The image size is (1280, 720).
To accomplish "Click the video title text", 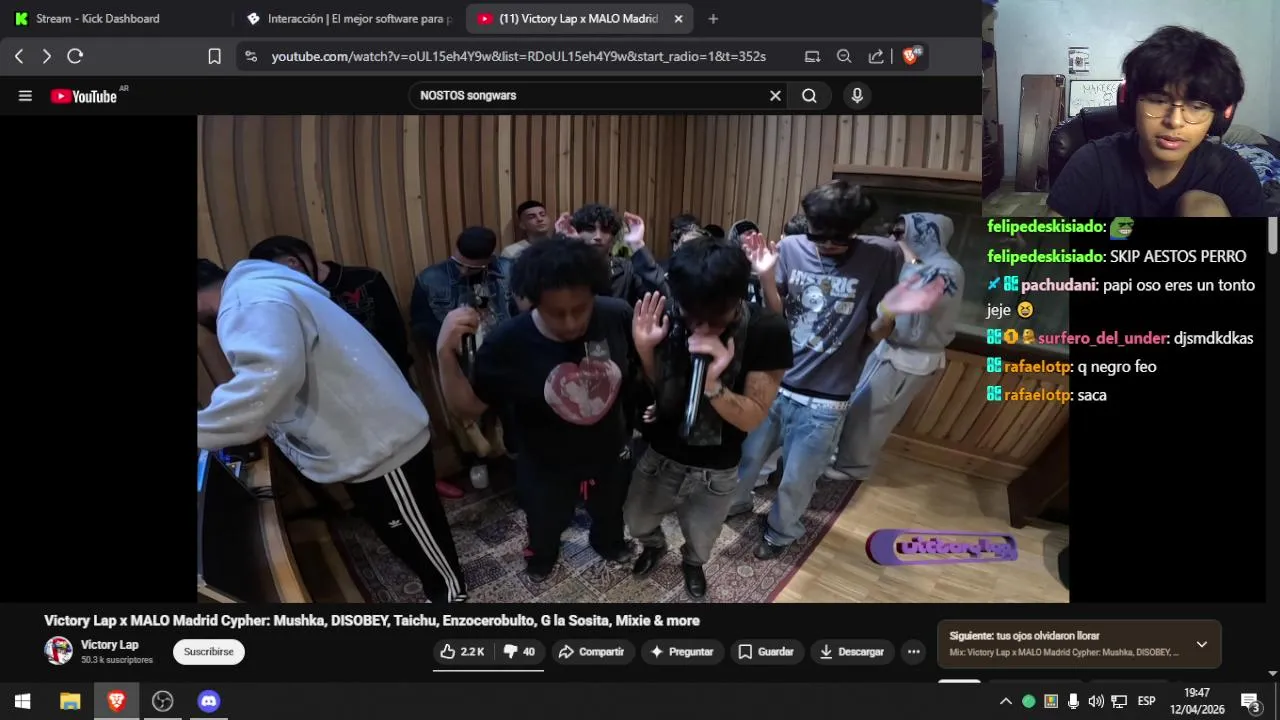I will click(372, 621).
